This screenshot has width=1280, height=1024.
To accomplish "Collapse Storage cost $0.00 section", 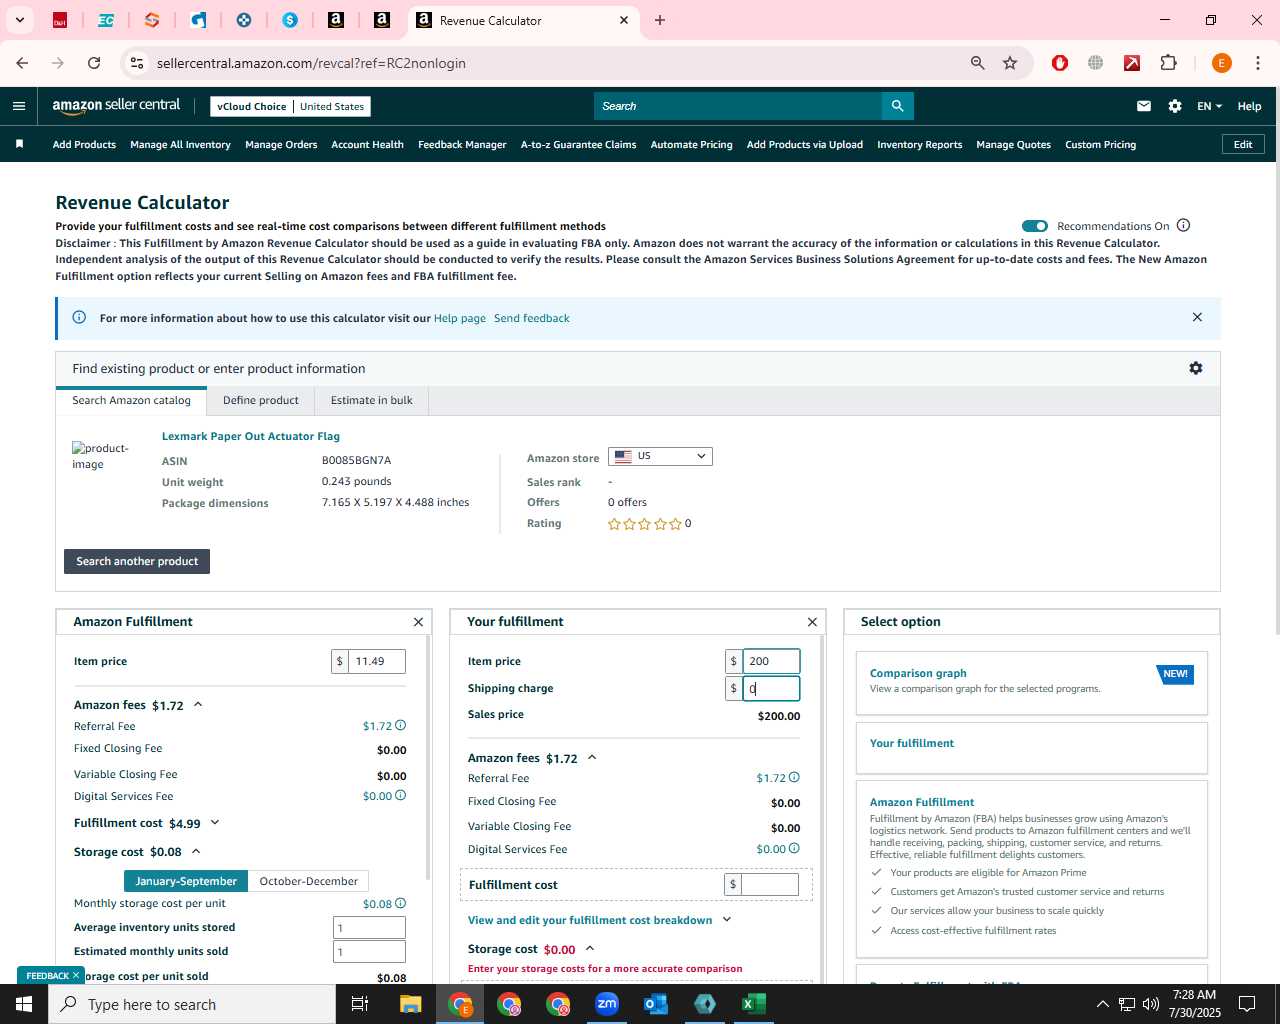I will point(590,948).
